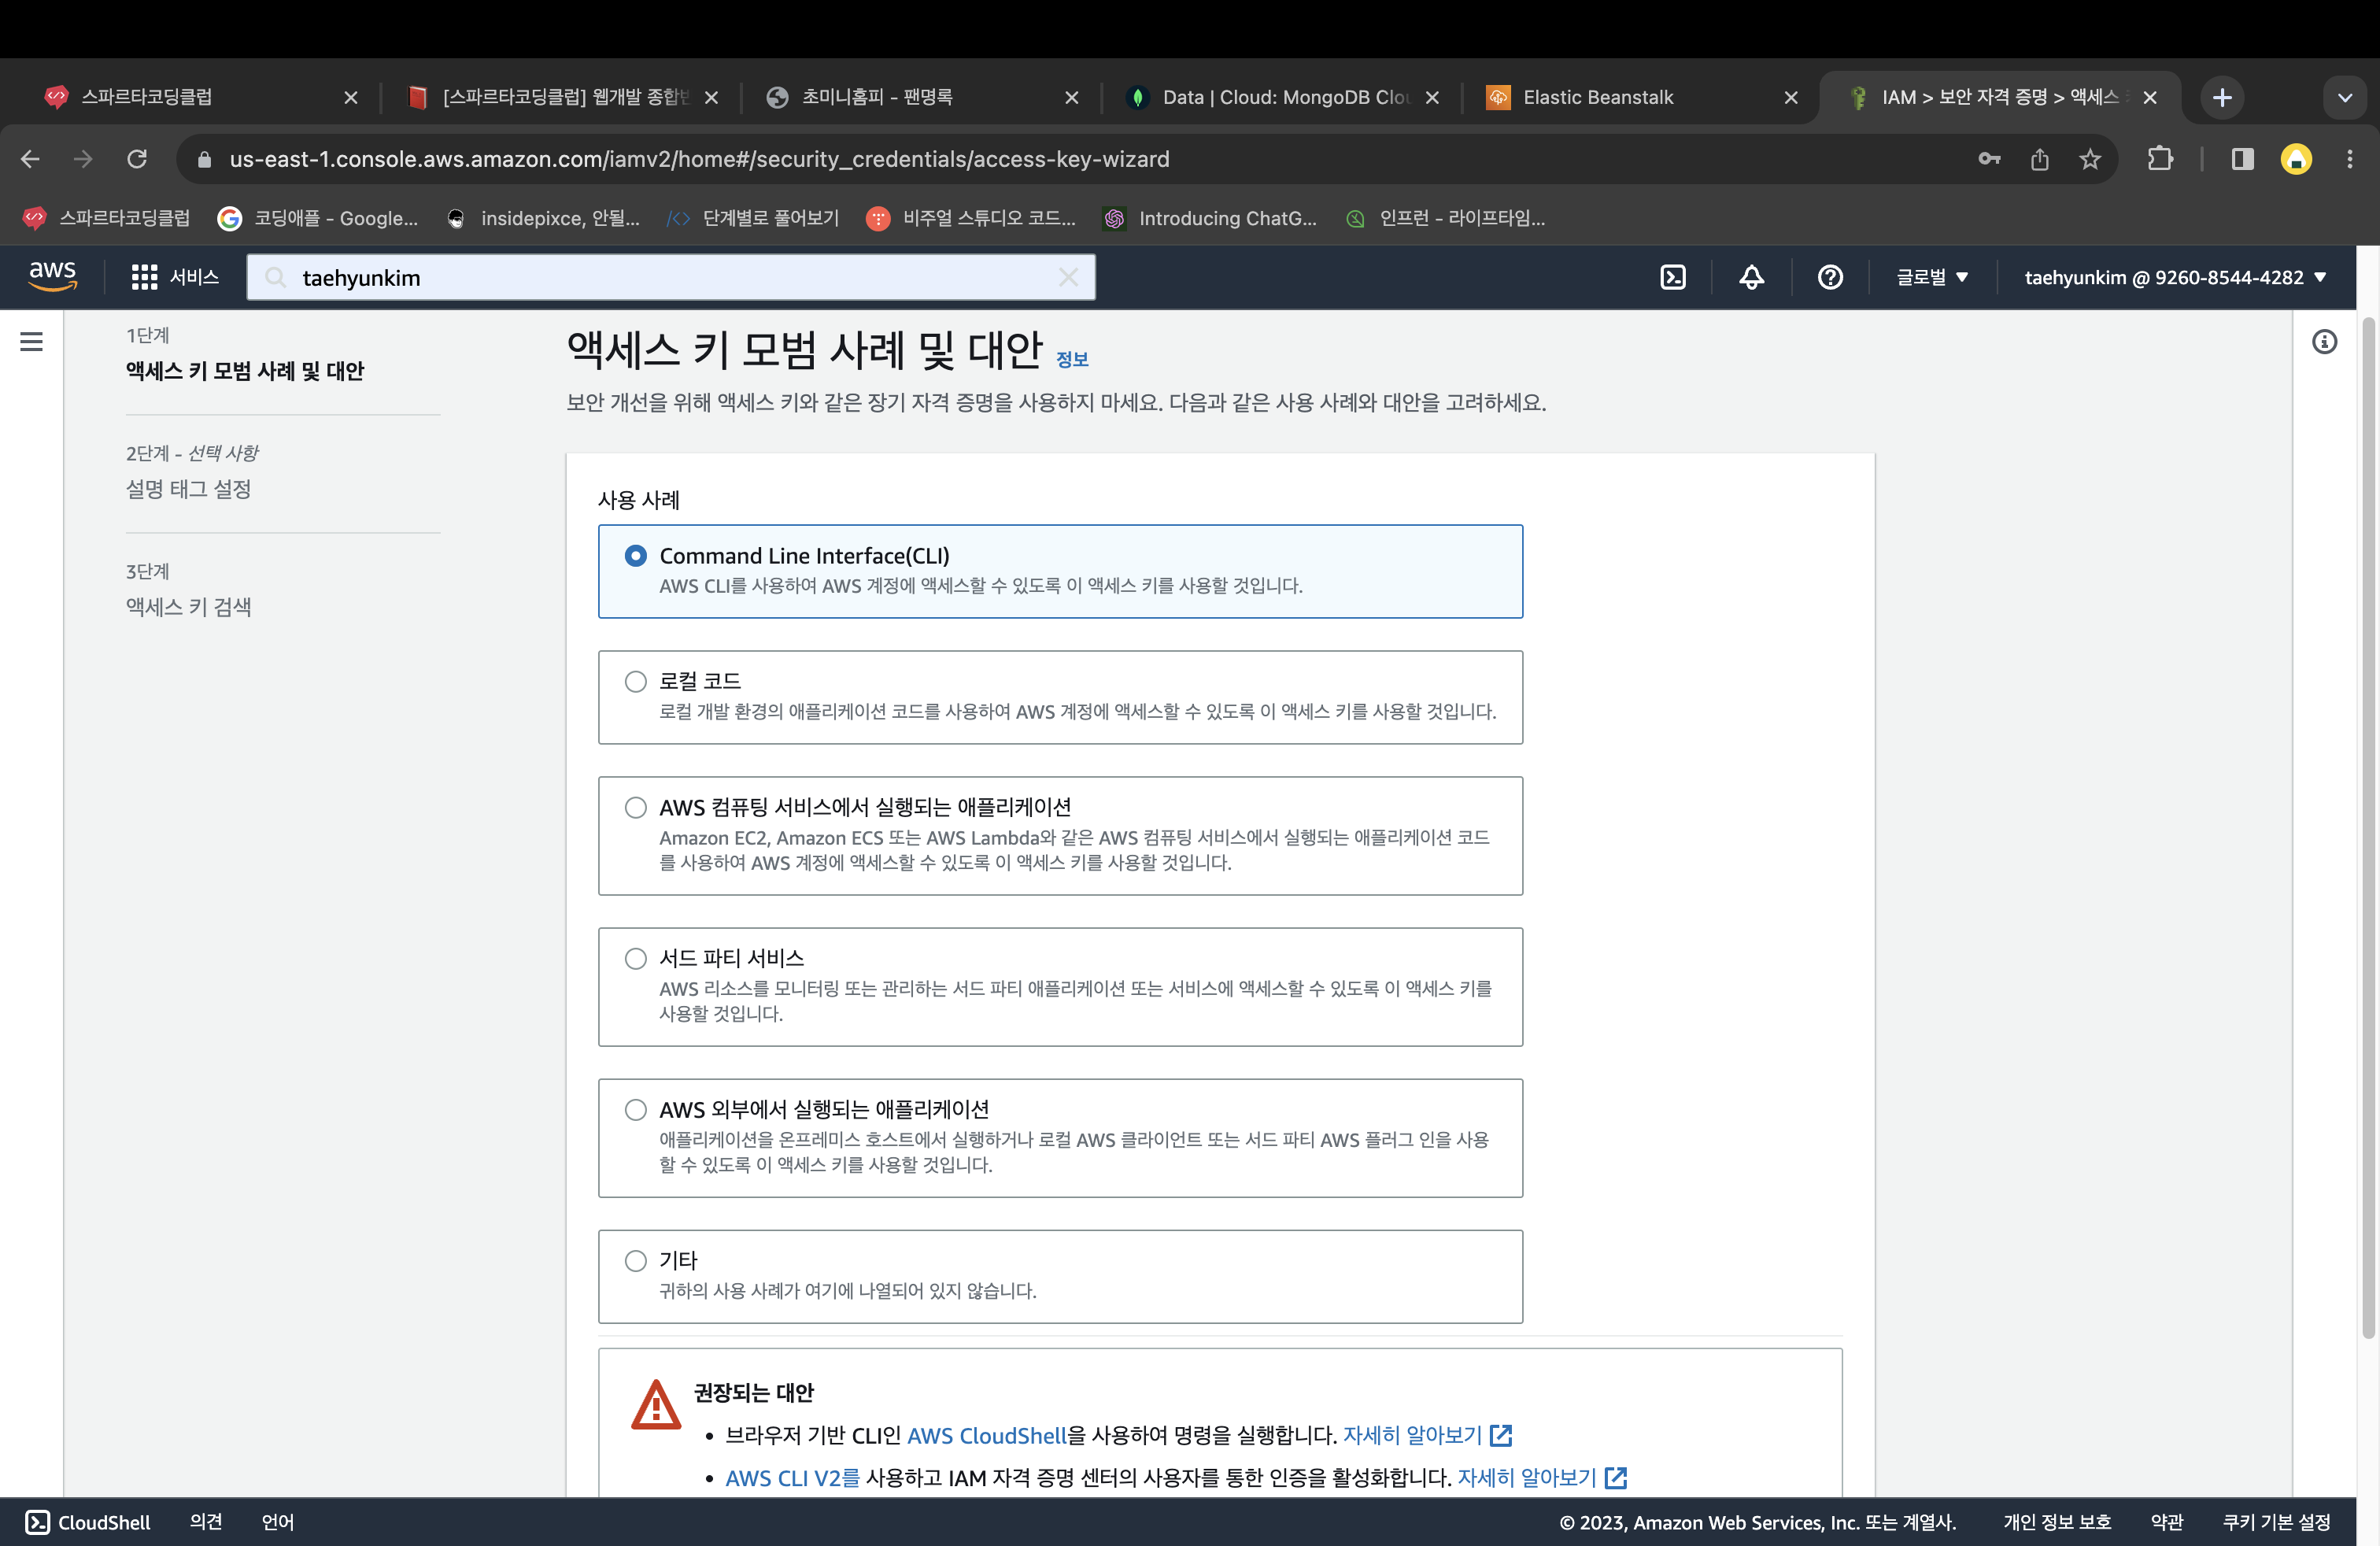2380x1546 pixels.
Task: Click the 서비스 services menu label
Action: [194, 277]
